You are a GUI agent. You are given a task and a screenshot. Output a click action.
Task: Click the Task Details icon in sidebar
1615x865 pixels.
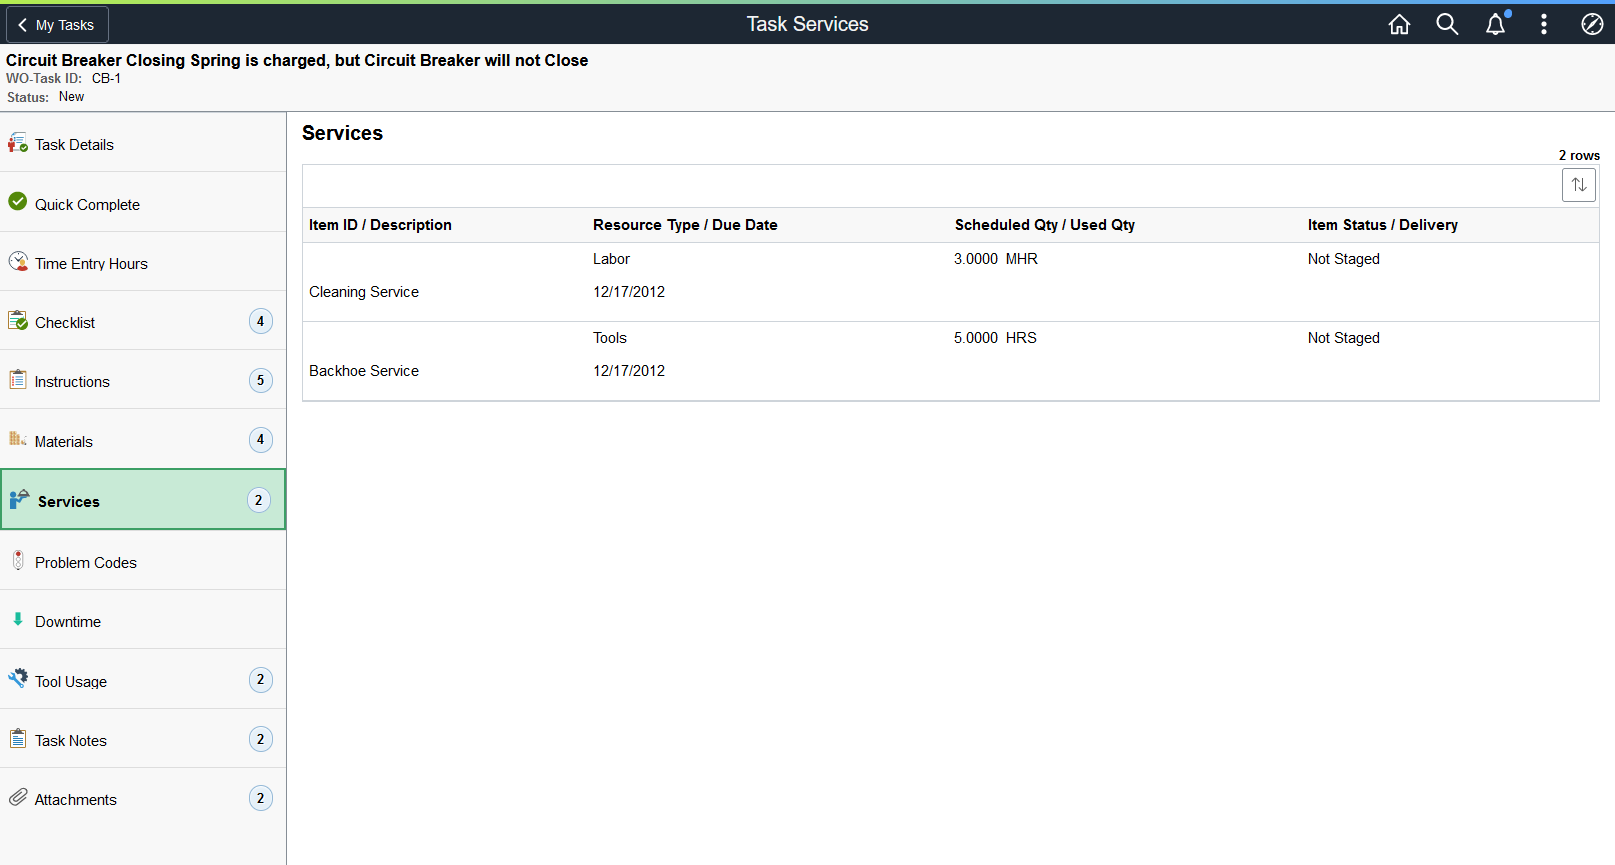click(18, 143)
